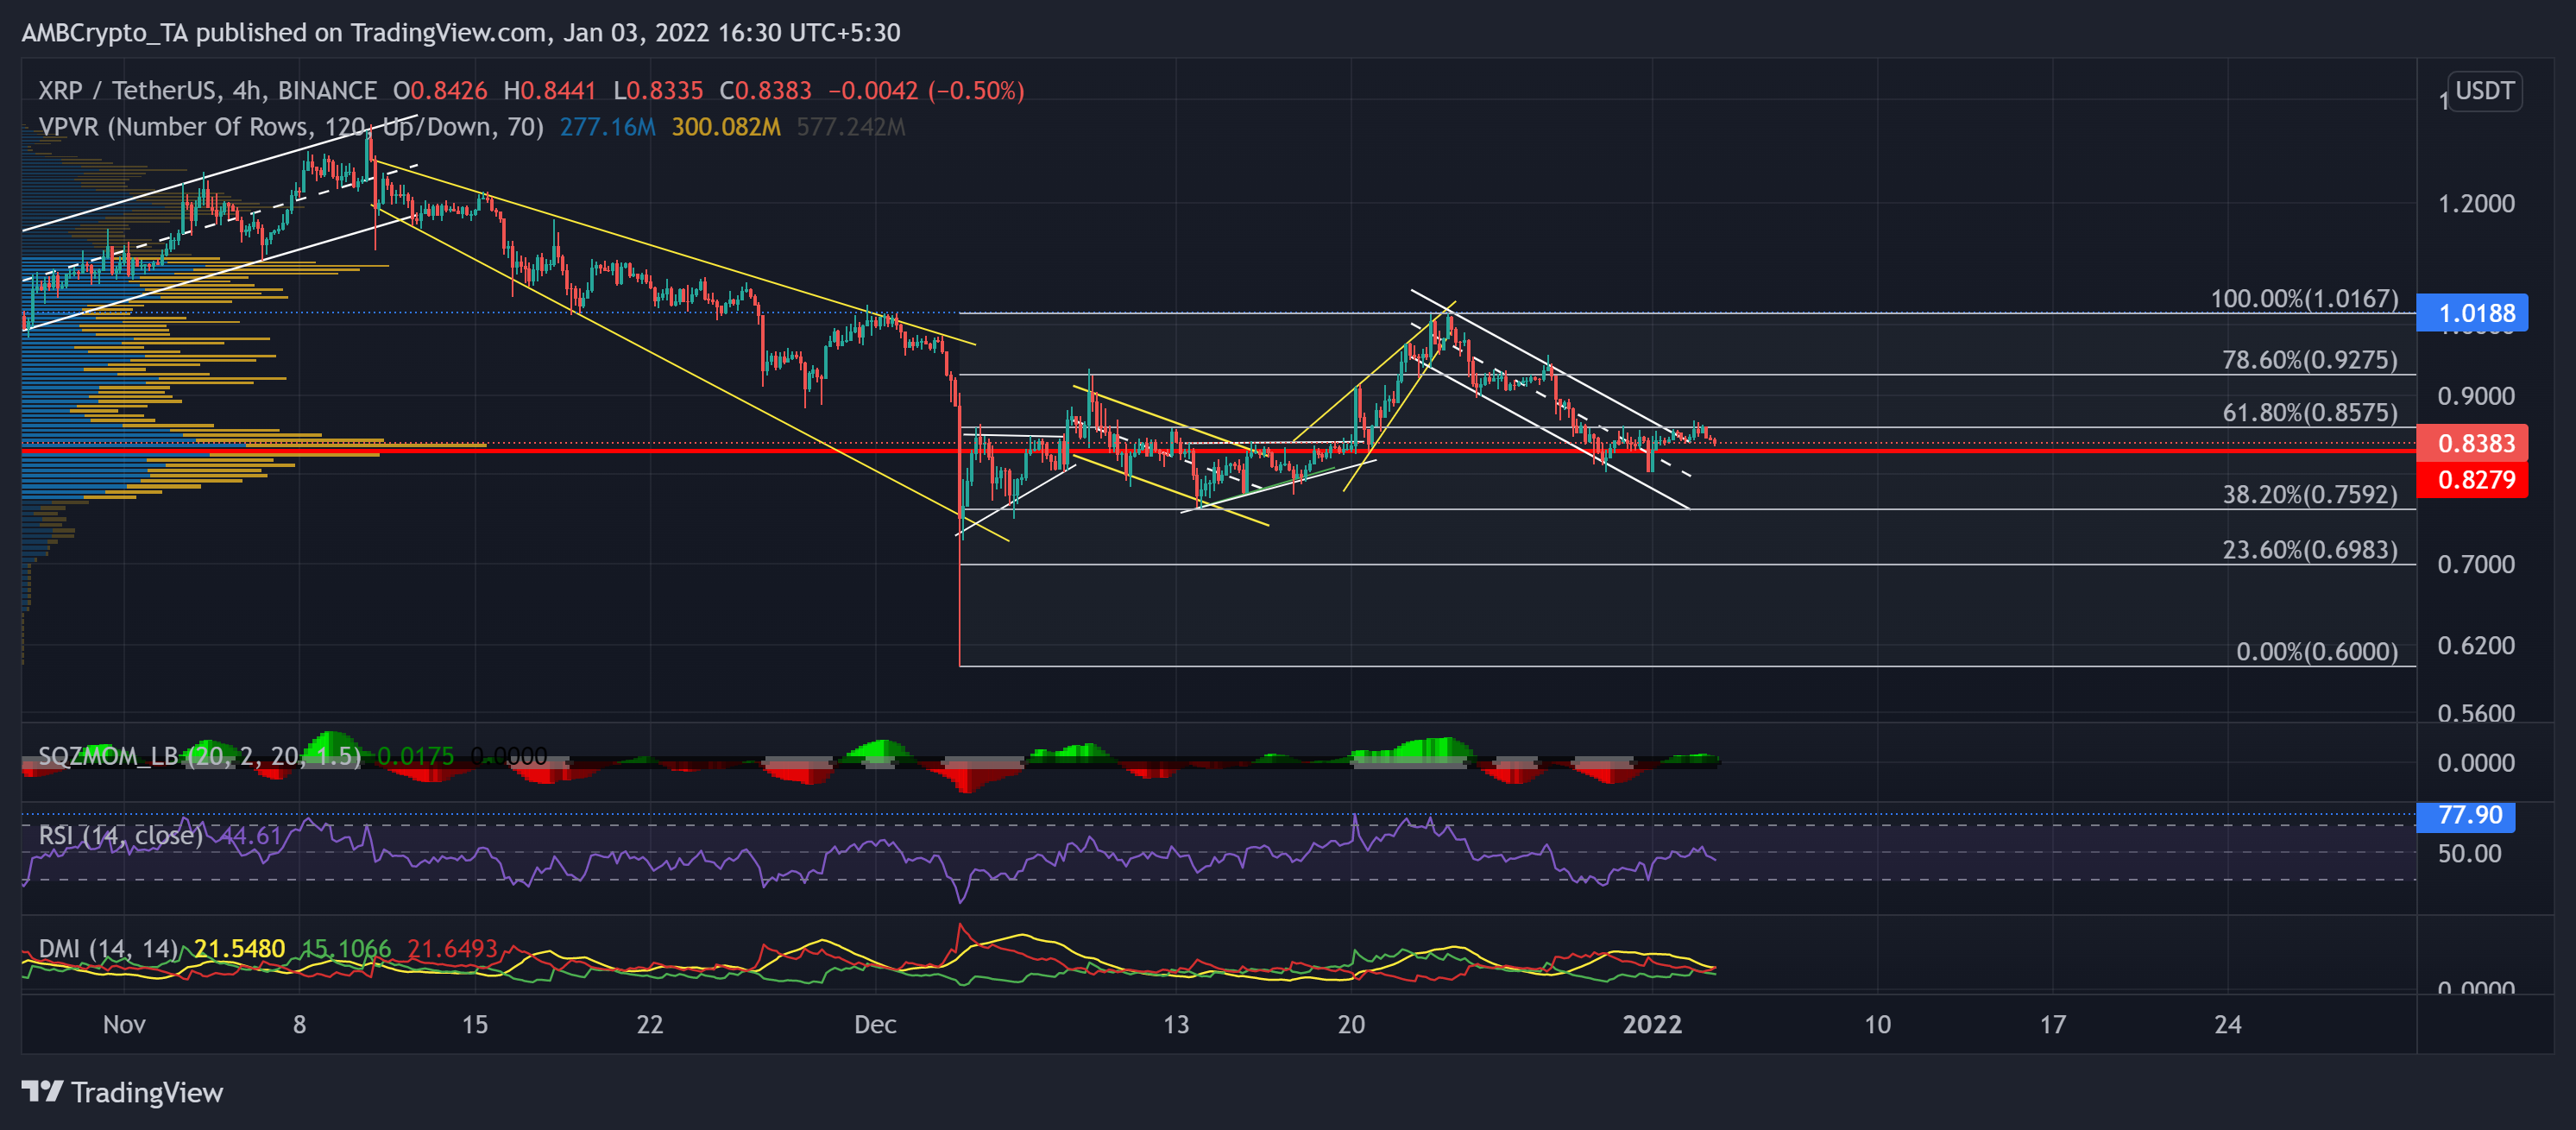
Task: Click the 100.00%(1.0167) Fibonacci label
Action: pyautogui.click(x=2304, y=298)
